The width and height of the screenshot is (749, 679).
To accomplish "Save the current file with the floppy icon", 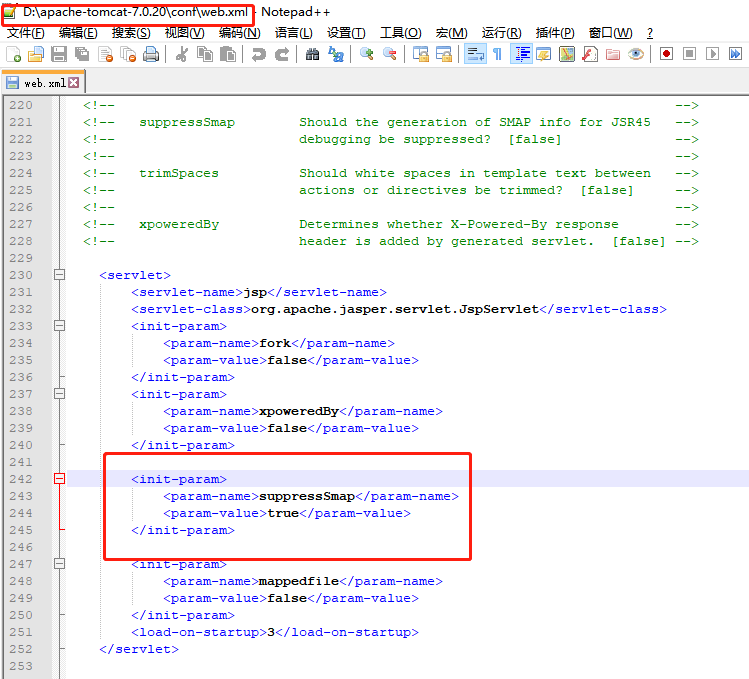I will point(59,54).
